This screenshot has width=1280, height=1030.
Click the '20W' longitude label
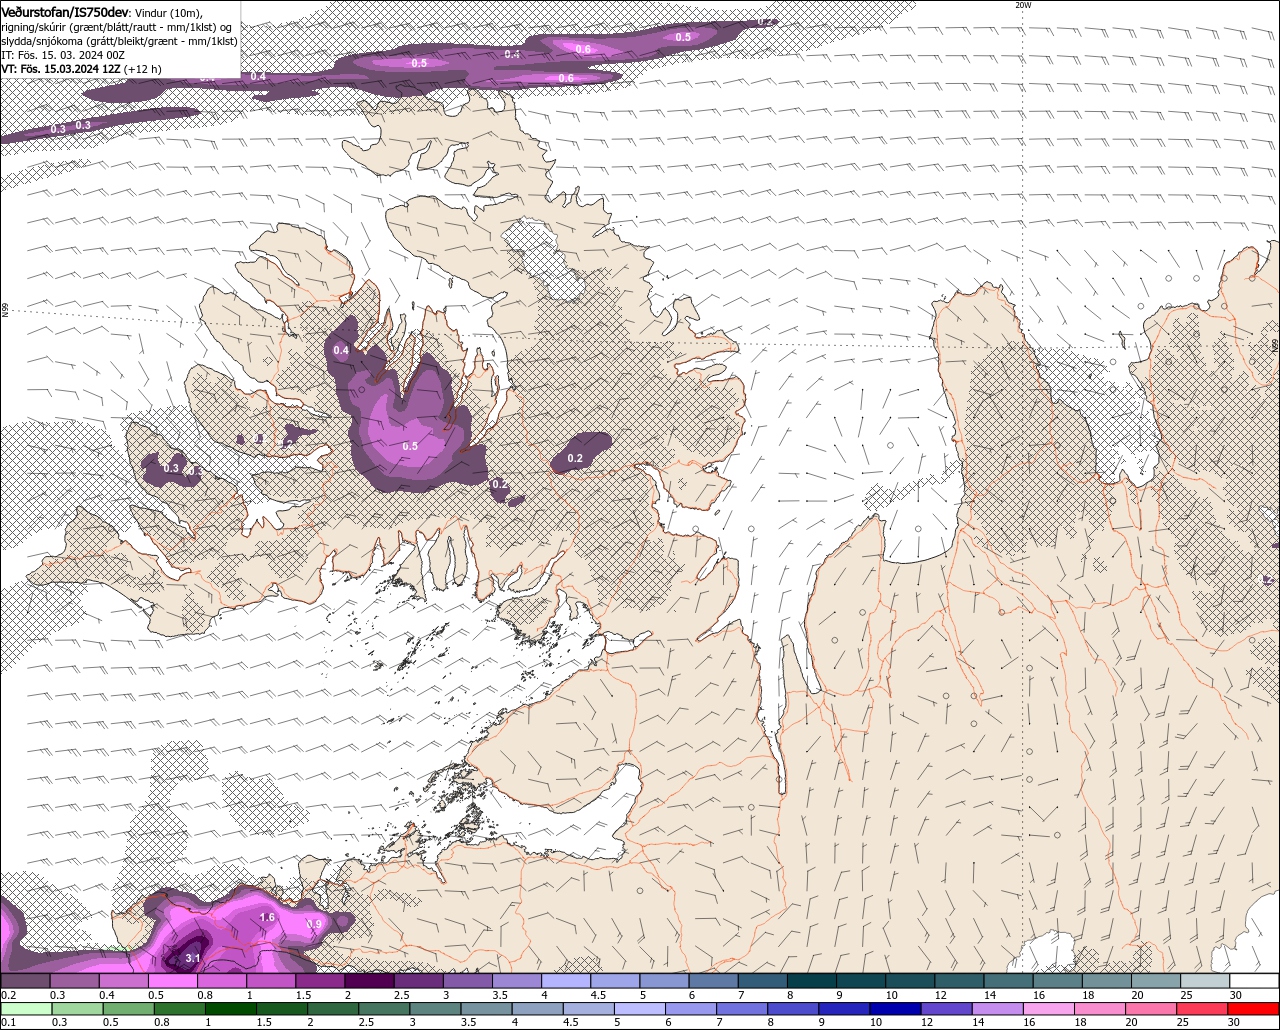(1022, 5)
